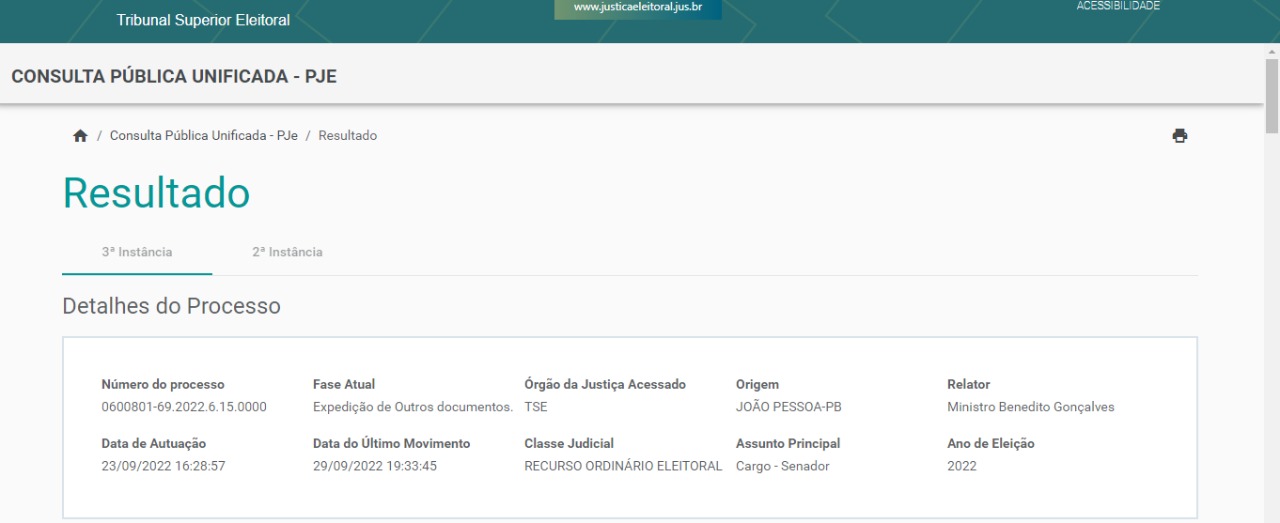
Task: Click the Cargo - Senador subject value
Action: [x=782, y=466]
